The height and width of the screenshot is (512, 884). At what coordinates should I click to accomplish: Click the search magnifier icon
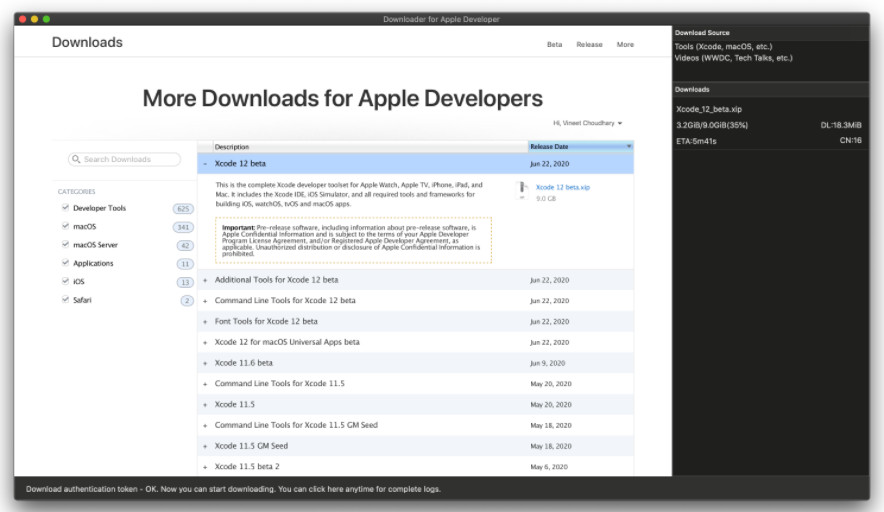76,160
